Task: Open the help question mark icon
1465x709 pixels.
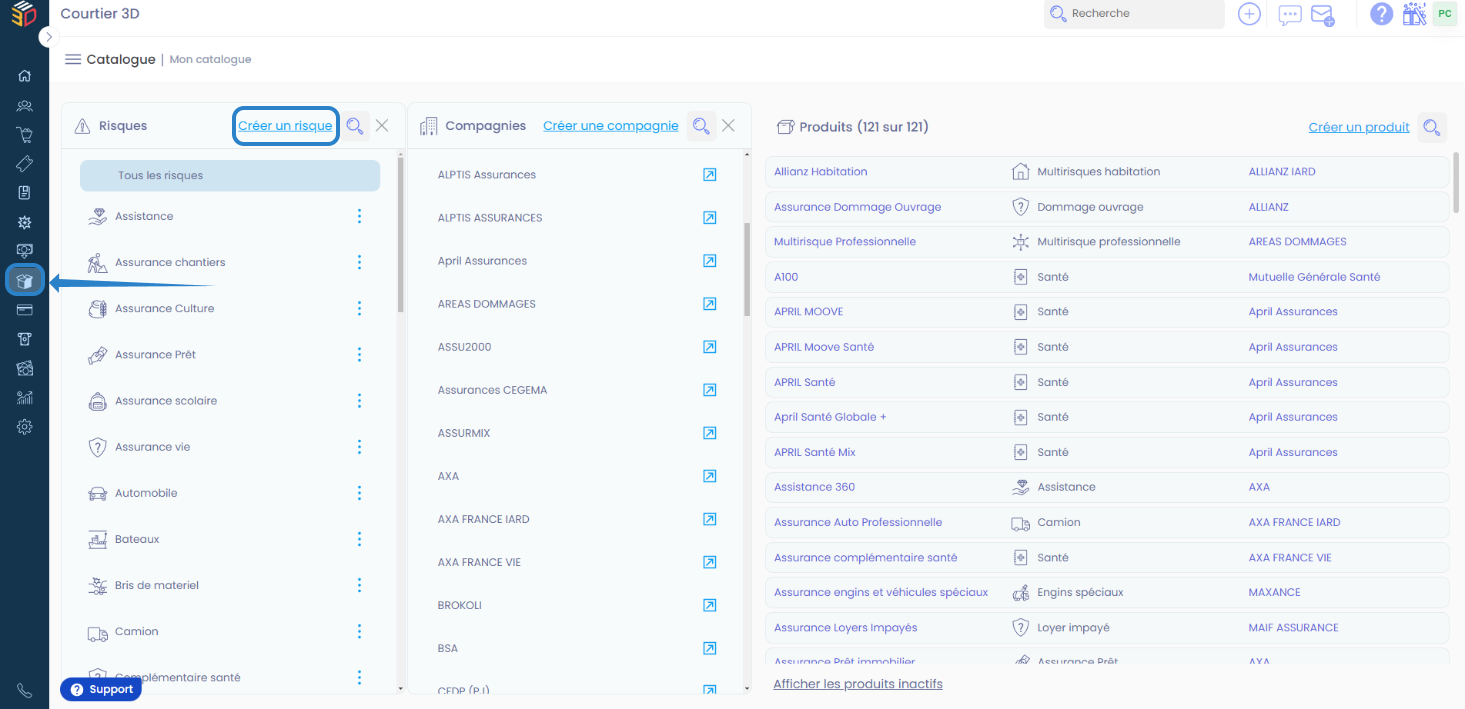Action: 1381,14
